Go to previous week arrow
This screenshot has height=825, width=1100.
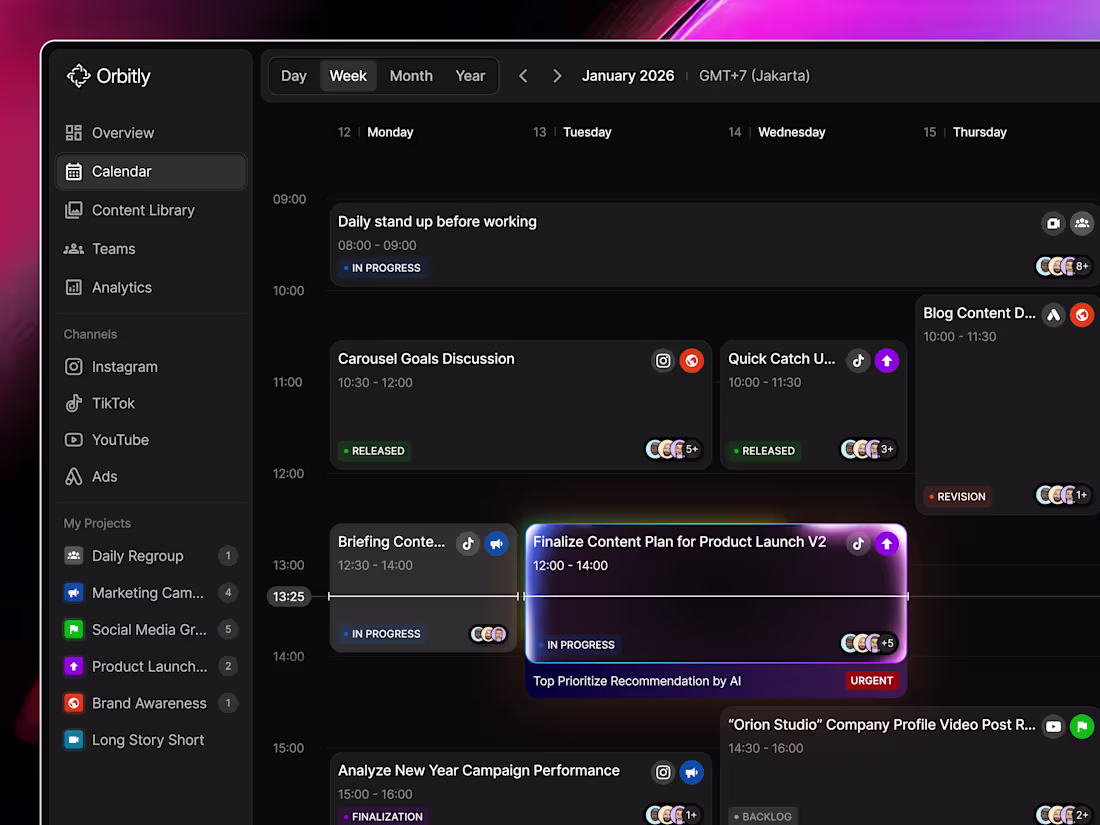523,76
